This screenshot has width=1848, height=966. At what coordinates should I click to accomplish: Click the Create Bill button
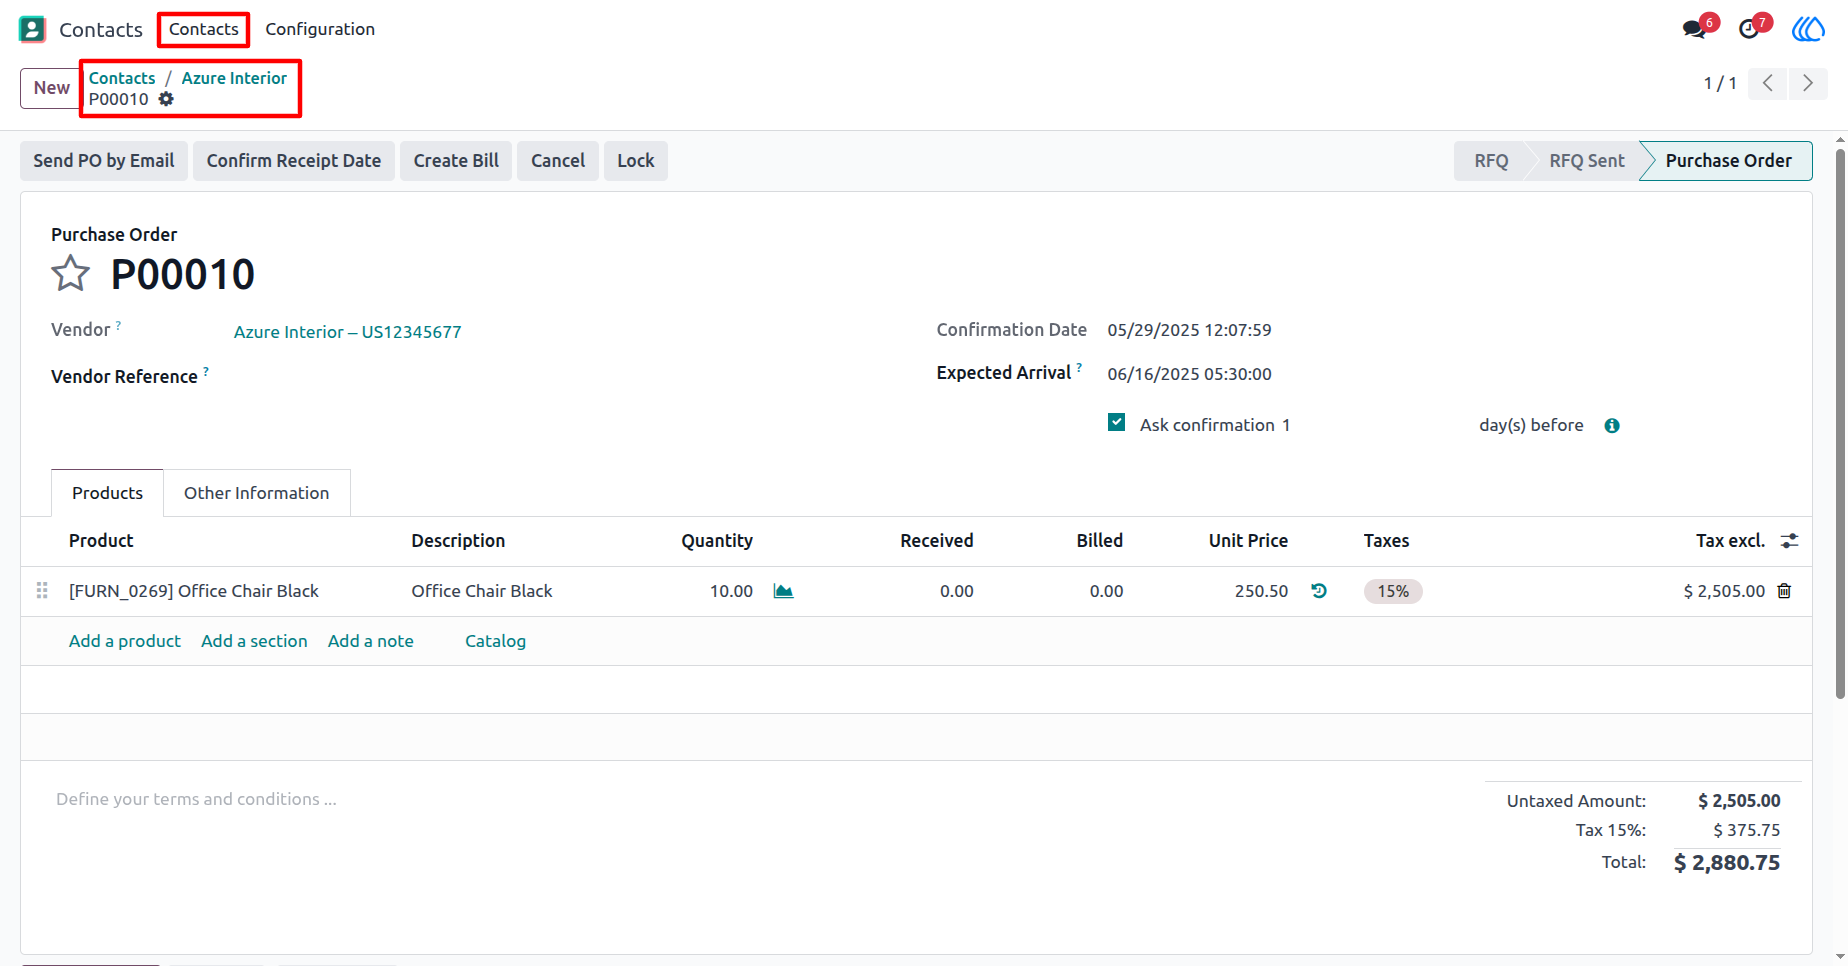click(456, 161)
